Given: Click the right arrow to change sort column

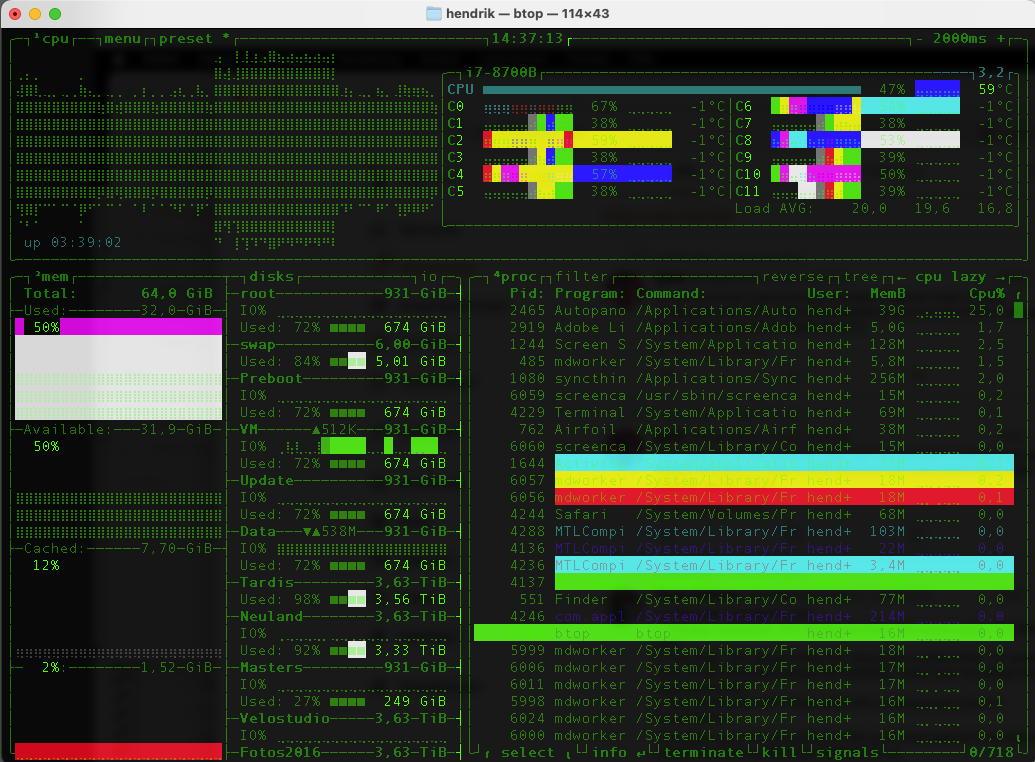Looking at the screenshot, I should (x=999, y=277).
